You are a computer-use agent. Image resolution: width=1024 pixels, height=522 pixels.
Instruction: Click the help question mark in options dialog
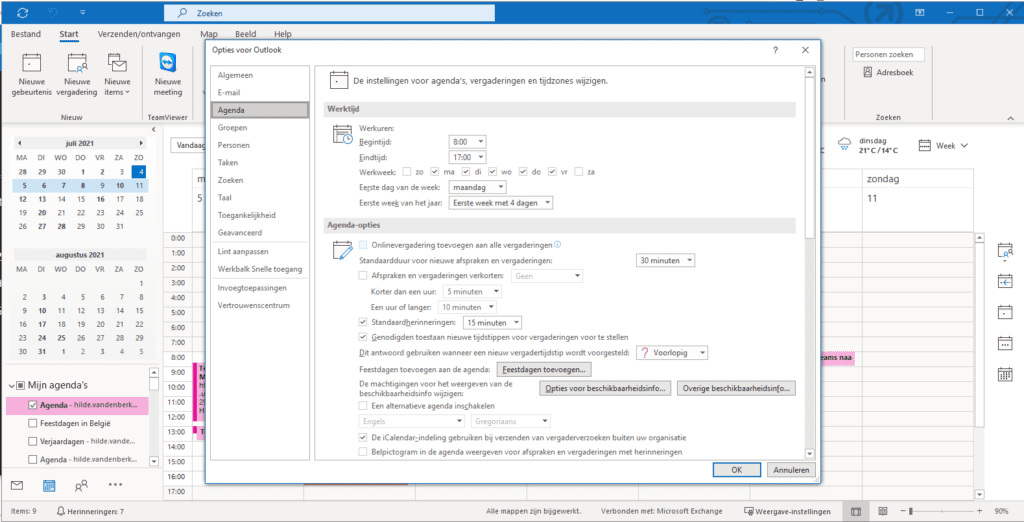(x=775, y=50)
